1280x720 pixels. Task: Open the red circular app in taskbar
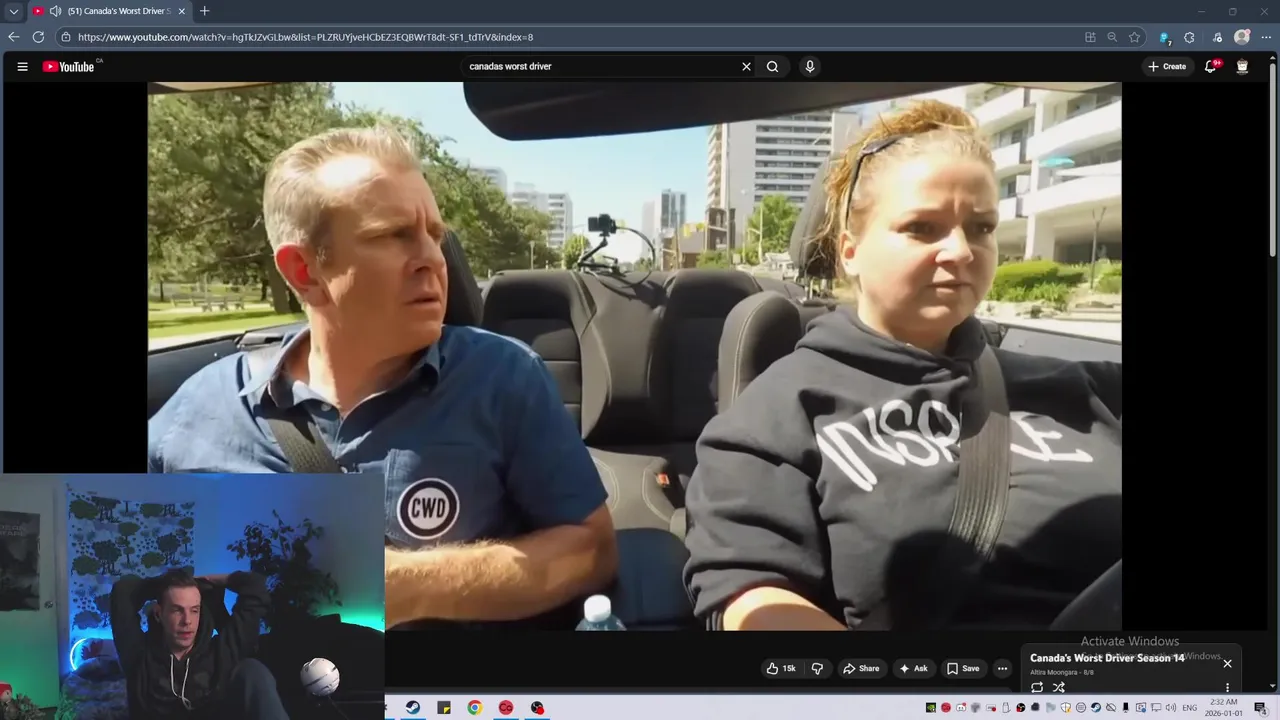click(506, 708)
